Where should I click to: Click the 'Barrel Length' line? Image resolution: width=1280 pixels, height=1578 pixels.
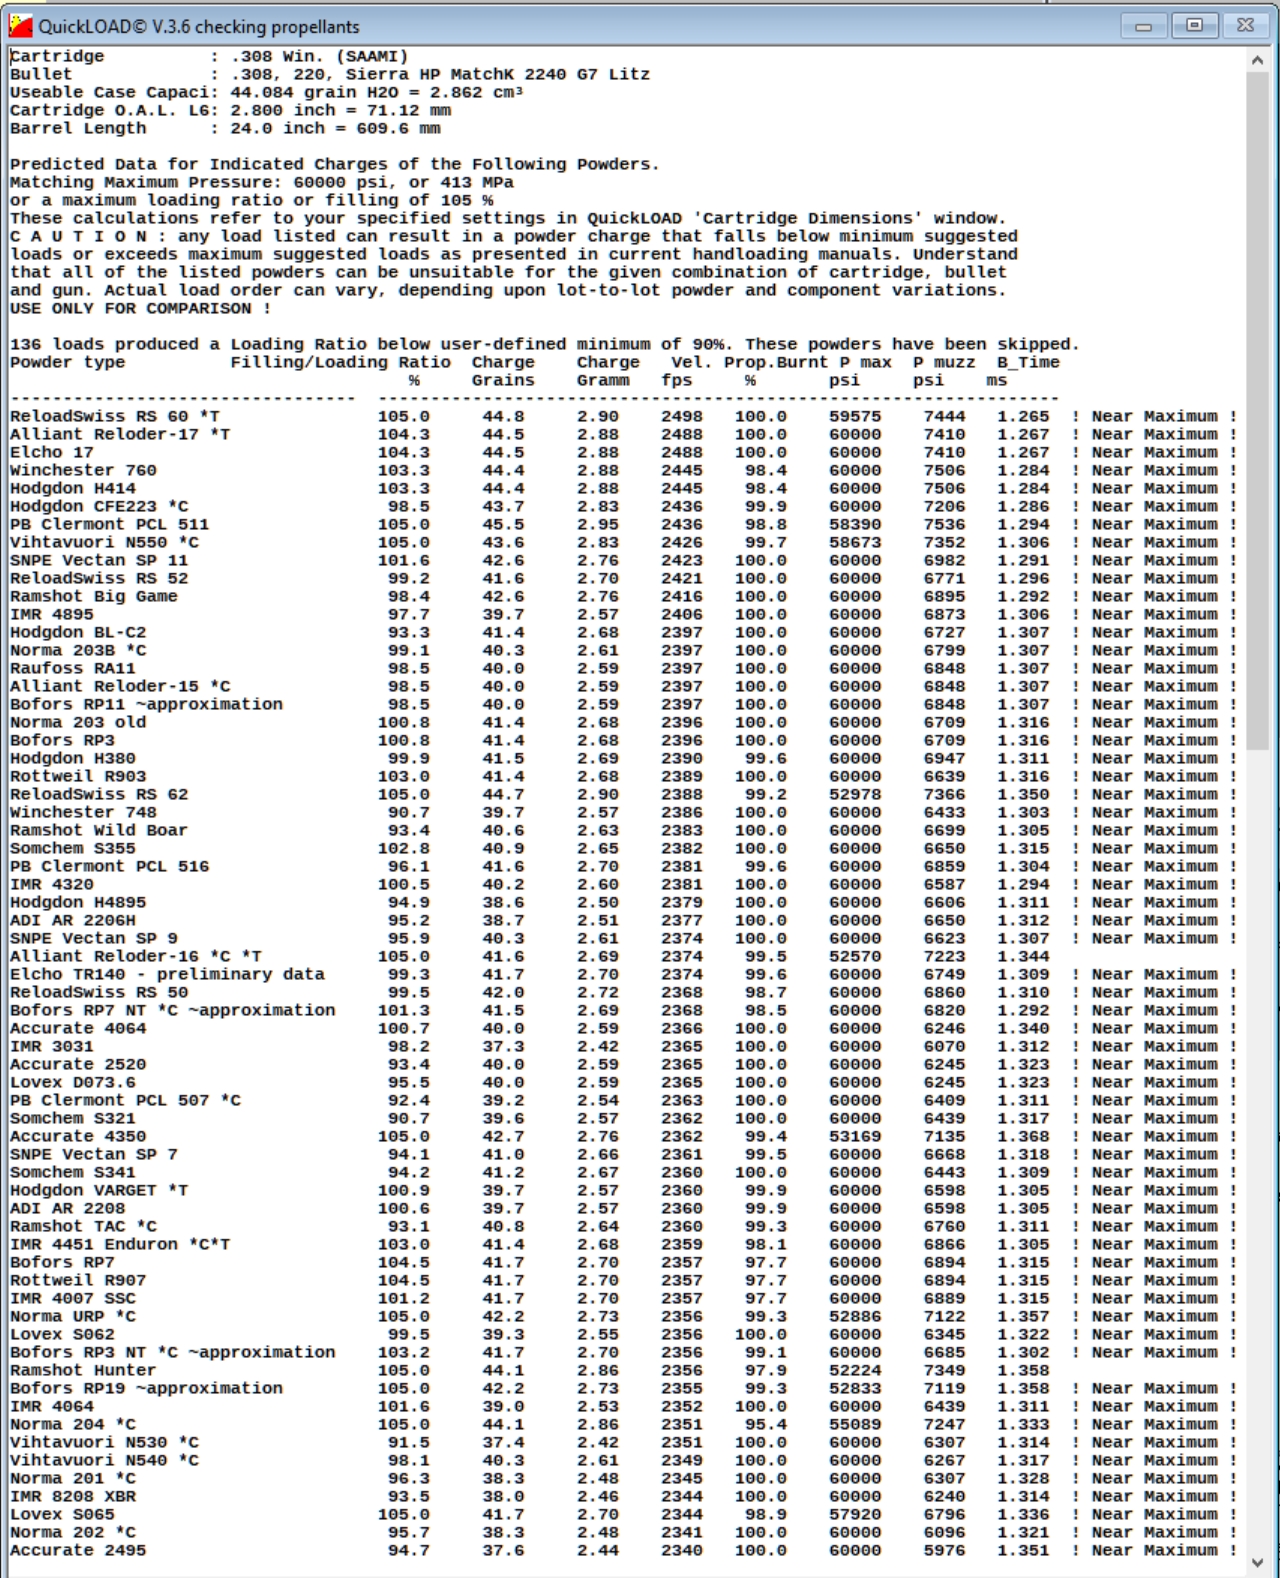point(225,129)
